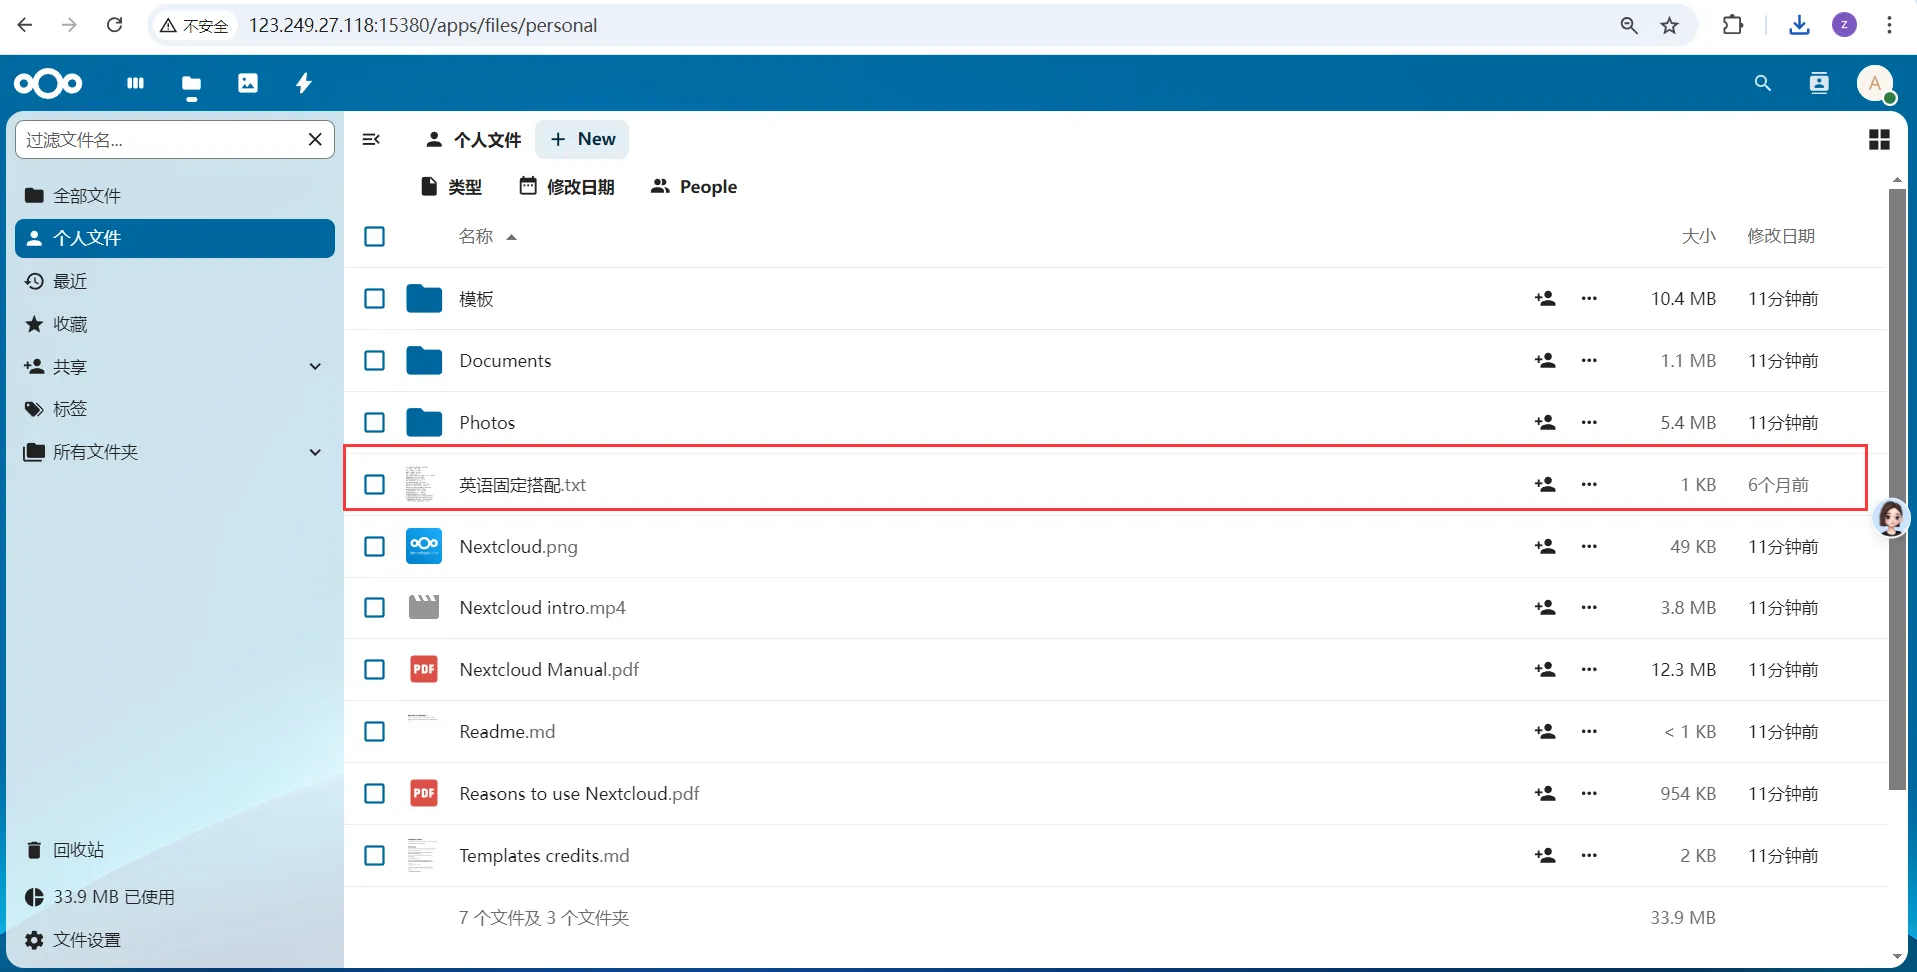Open 收藏 favorites view

[175, 324]
